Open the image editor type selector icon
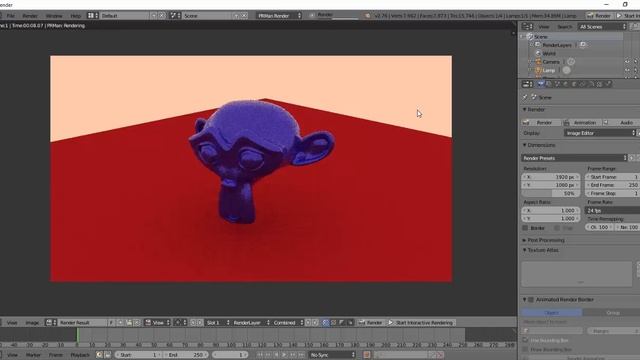 51,322
